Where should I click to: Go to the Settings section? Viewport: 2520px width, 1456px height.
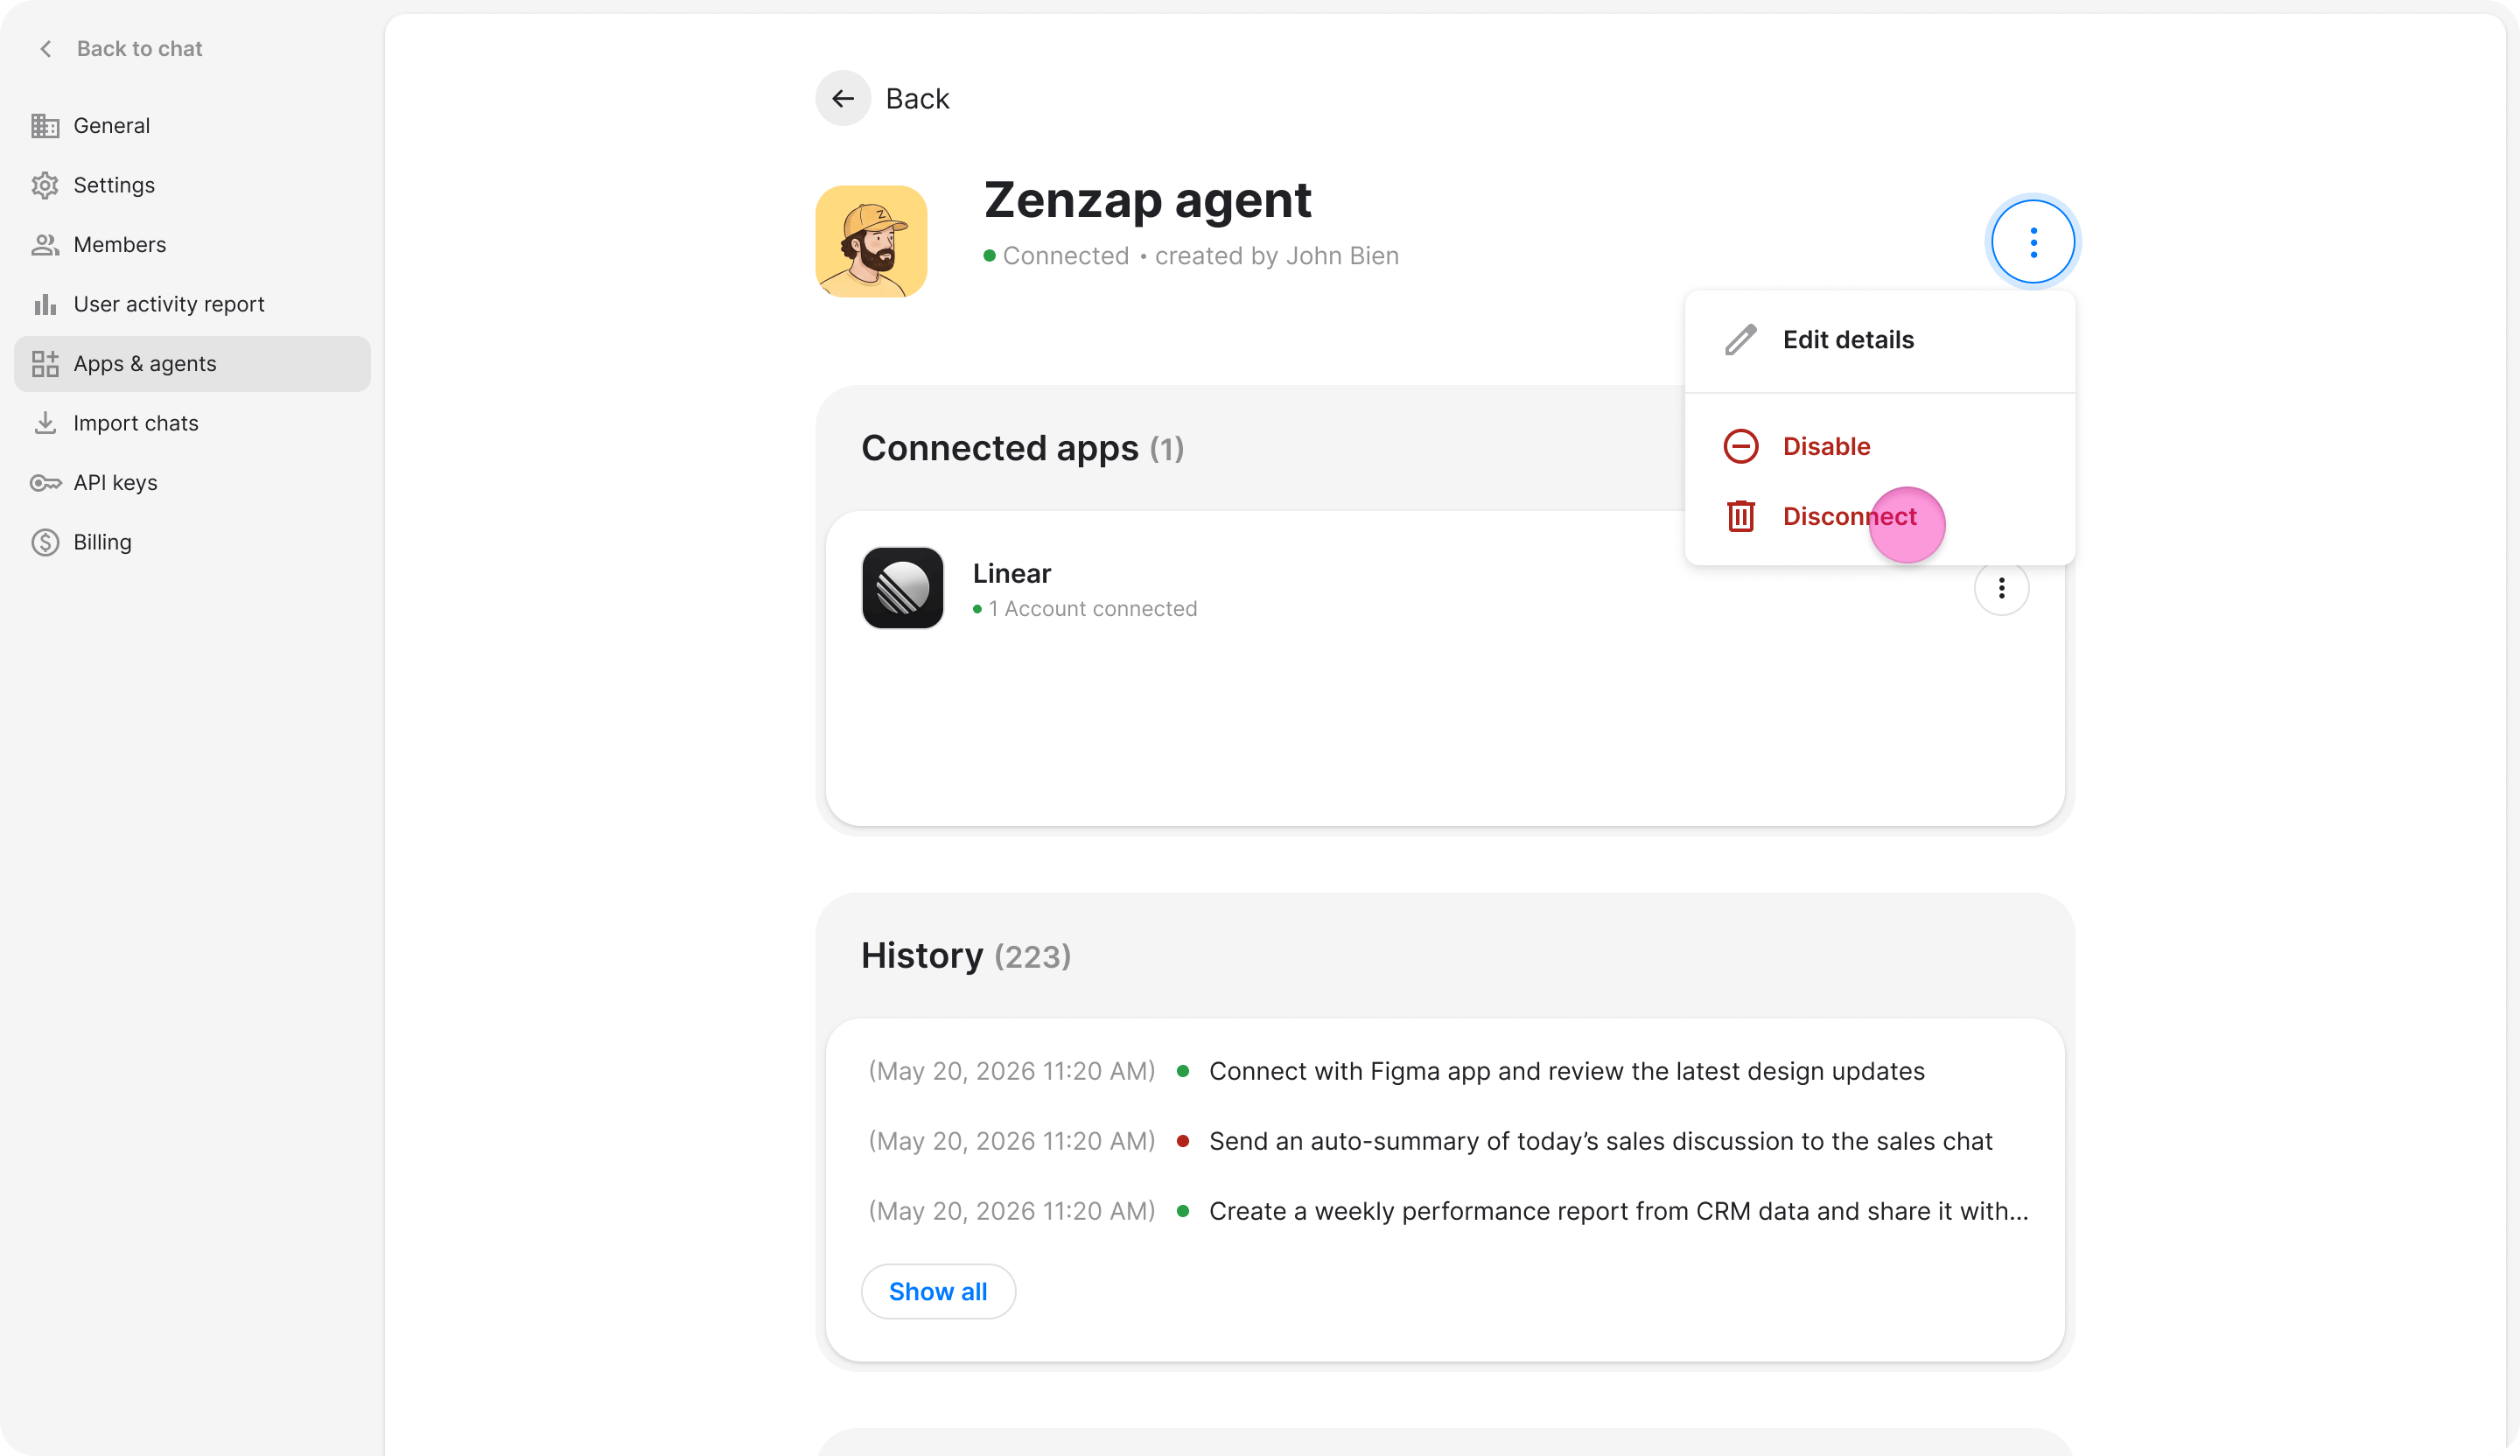click(192, 185)
